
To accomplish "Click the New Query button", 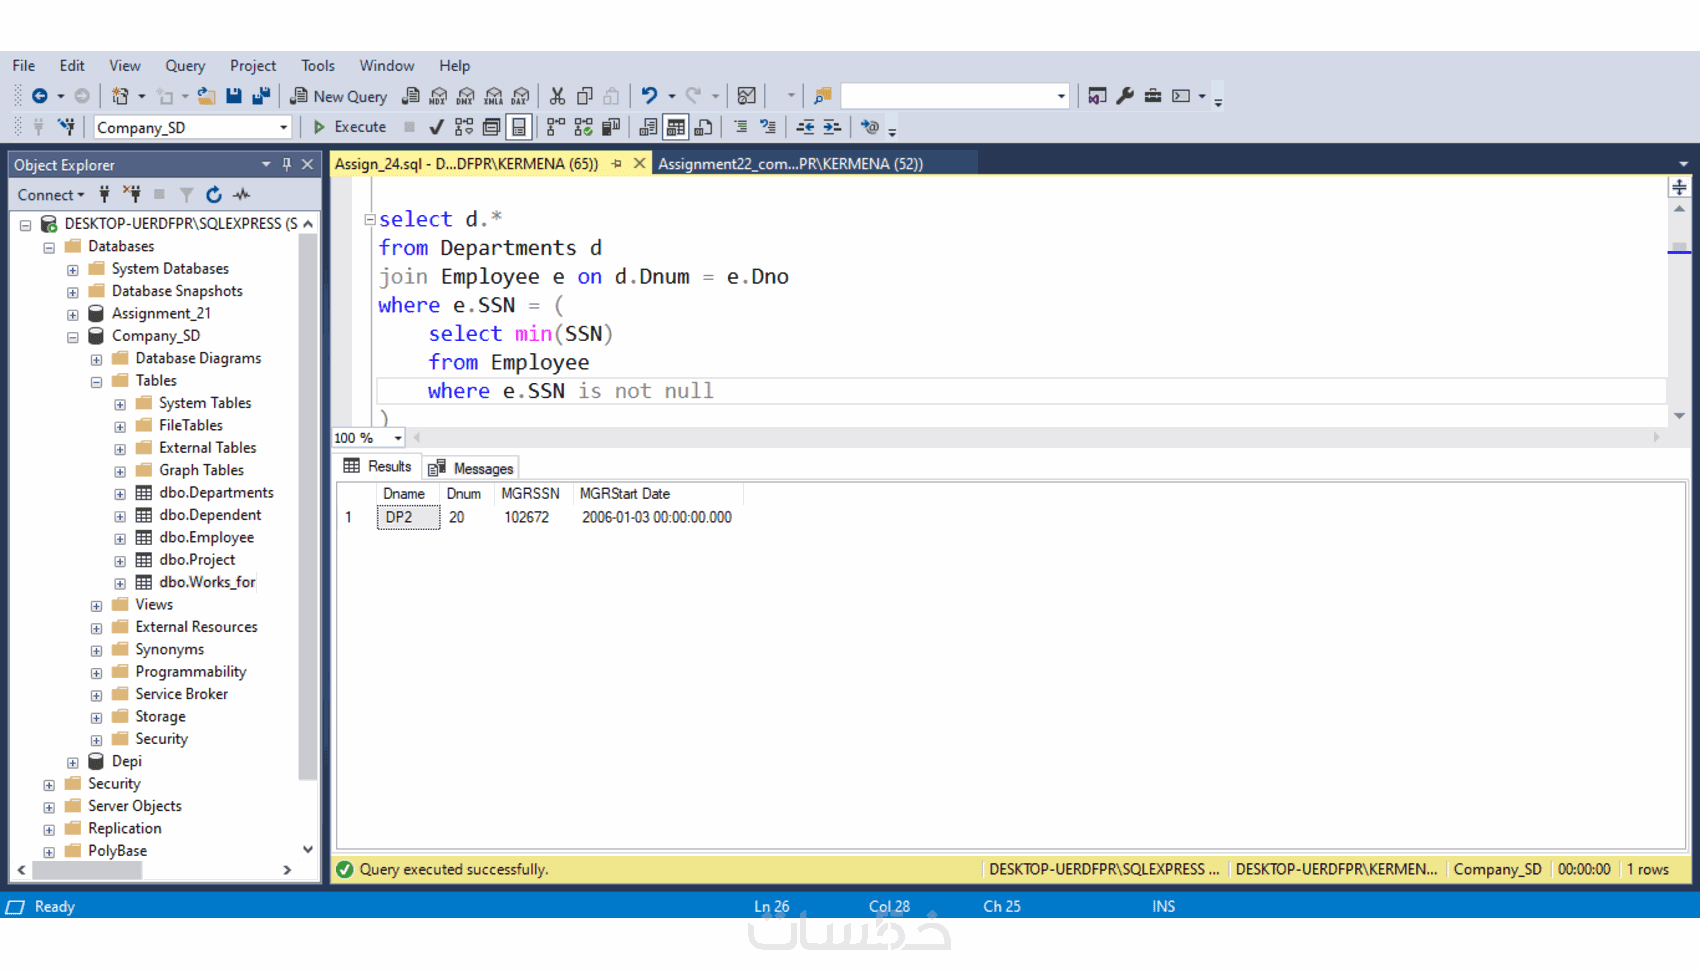I will [x=339, y=96].
